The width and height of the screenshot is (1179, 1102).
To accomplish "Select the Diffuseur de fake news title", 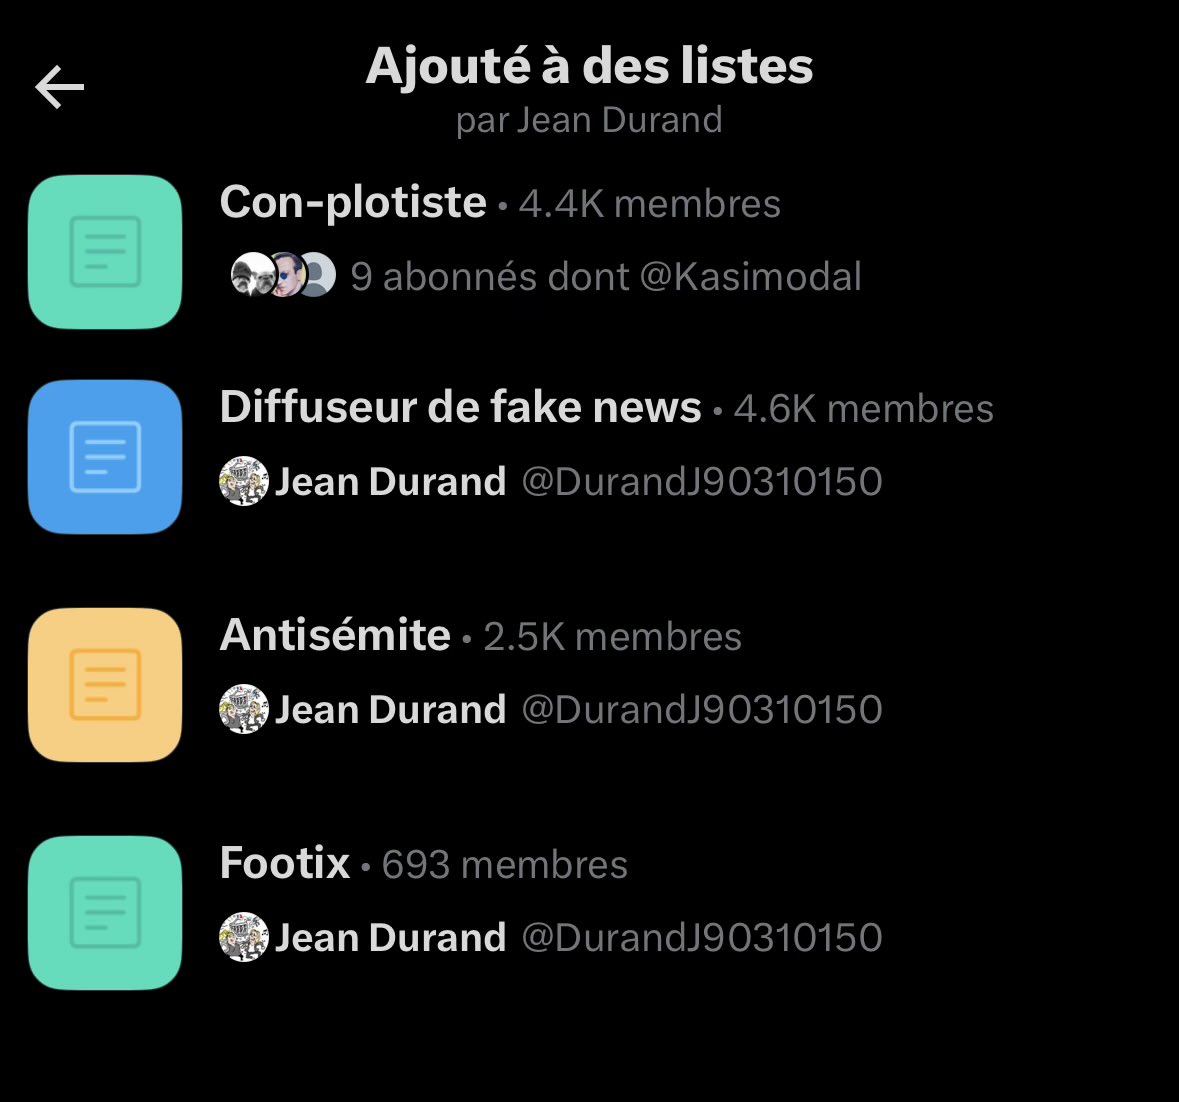I will tap(460, 407).
